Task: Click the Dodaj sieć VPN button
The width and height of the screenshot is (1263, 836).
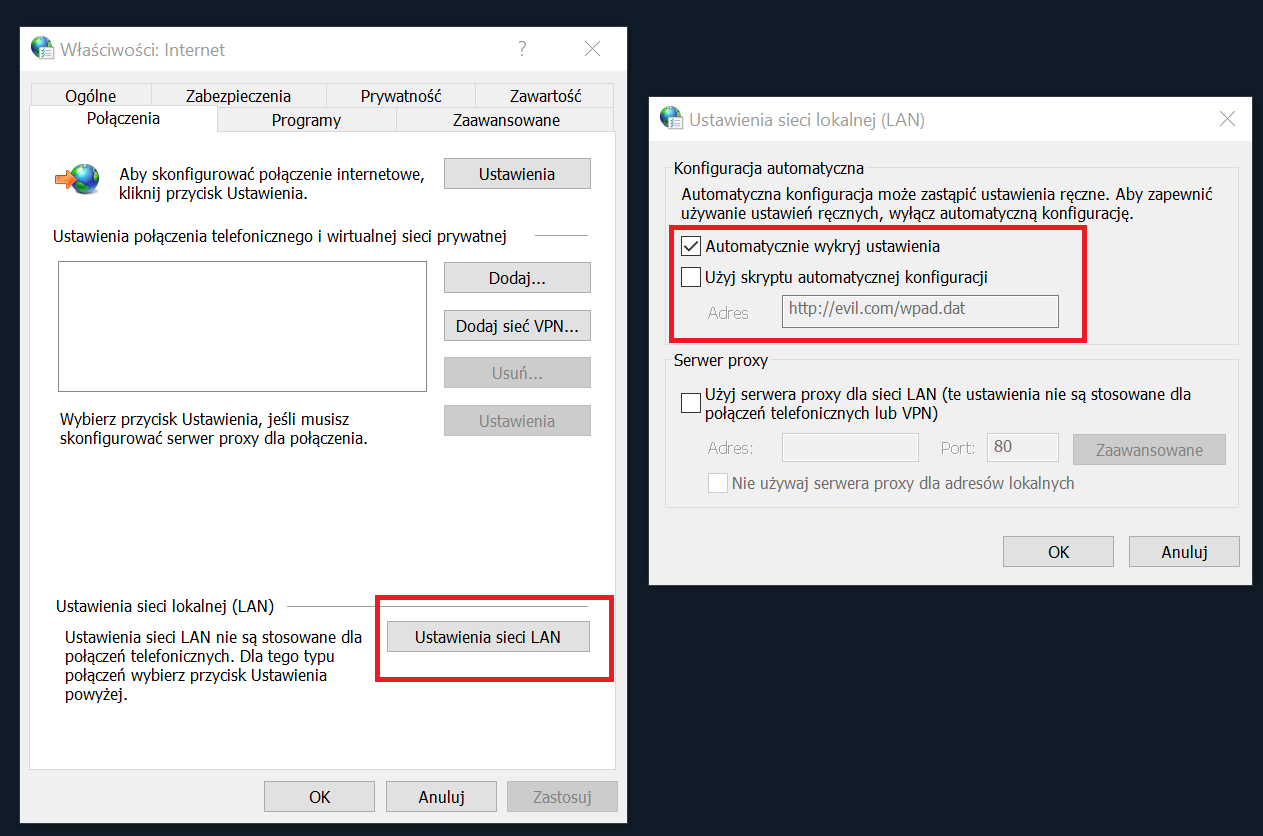Action: [517, 325]
